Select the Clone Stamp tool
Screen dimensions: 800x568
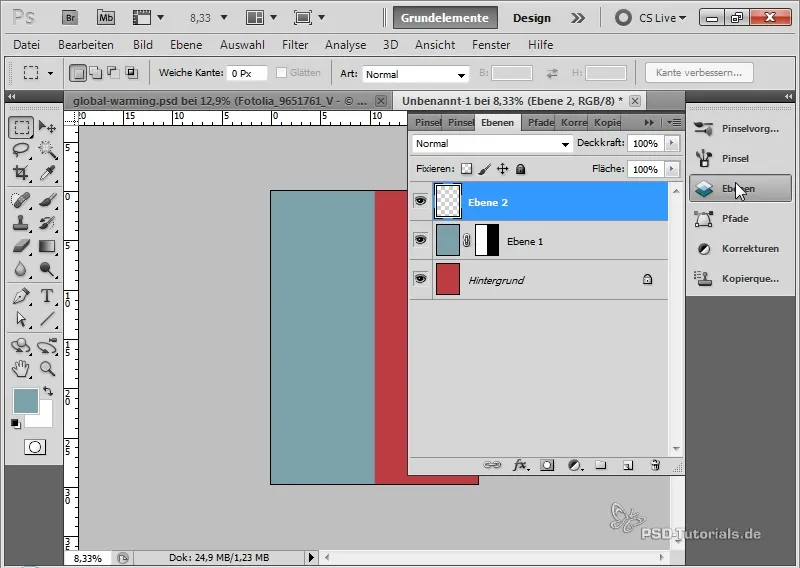(21, 223)
